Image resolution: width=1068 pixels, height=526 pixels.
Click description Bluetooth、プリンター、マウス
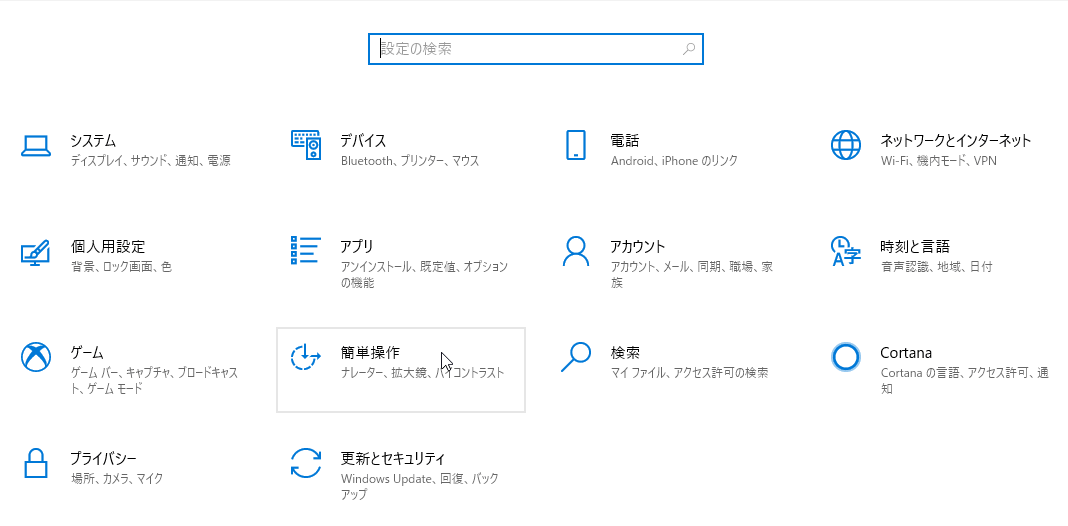[x=410, y=161]
